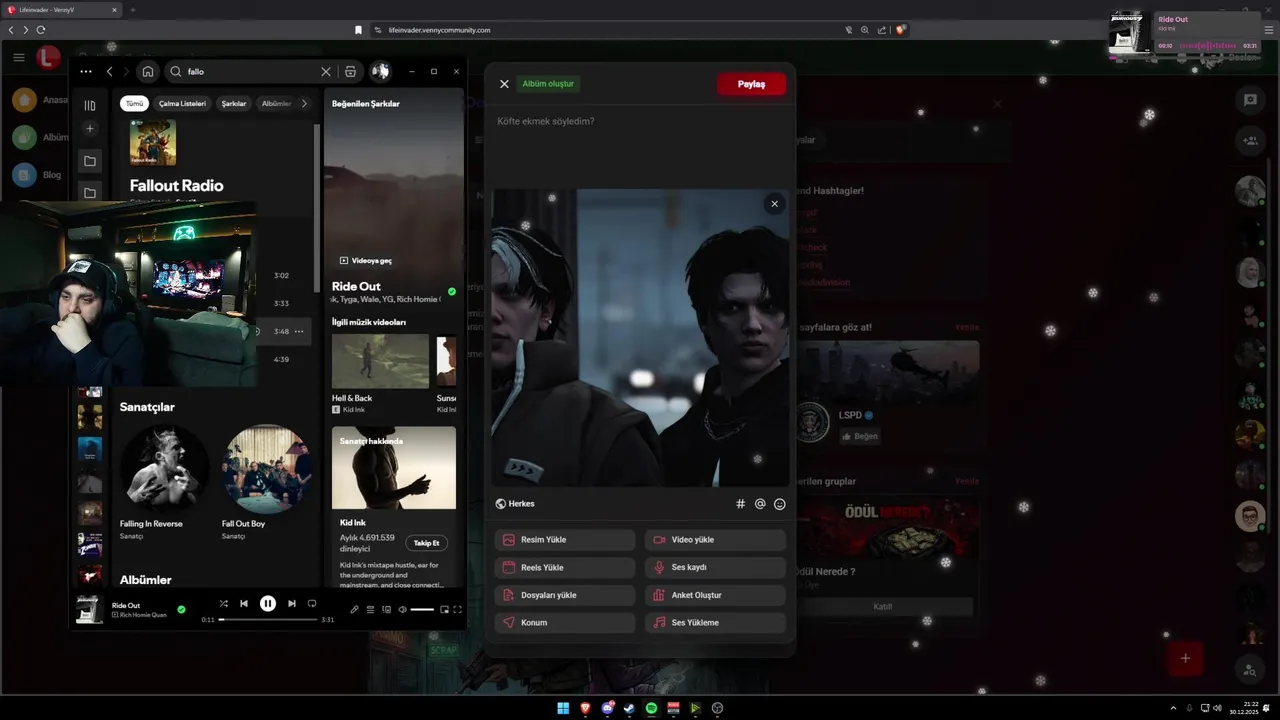Click the Videoya geç button

pos(366,260)
